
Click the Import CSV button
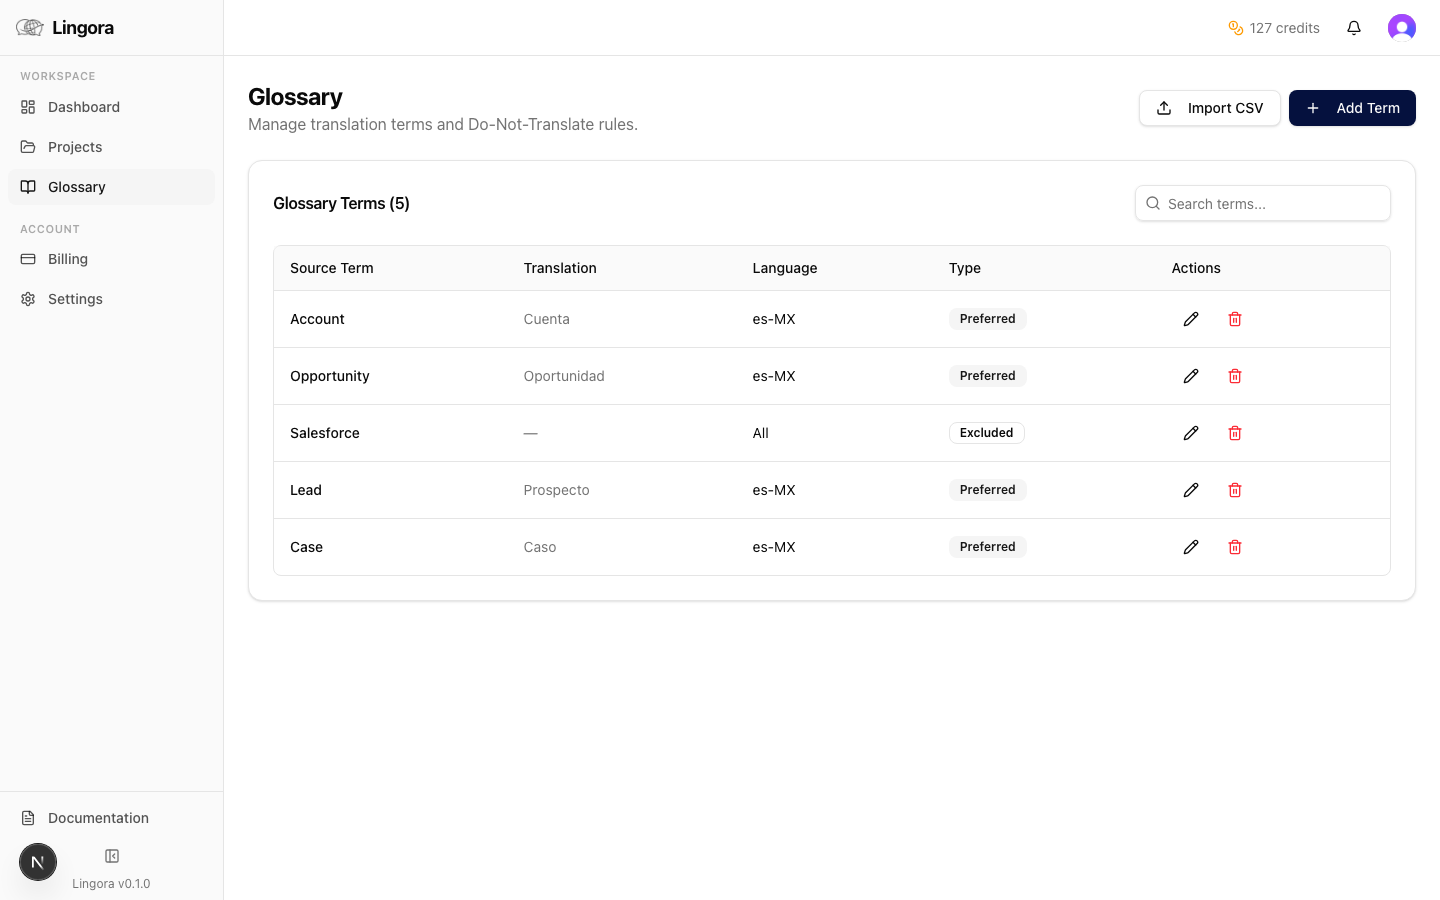point(1210,108)
